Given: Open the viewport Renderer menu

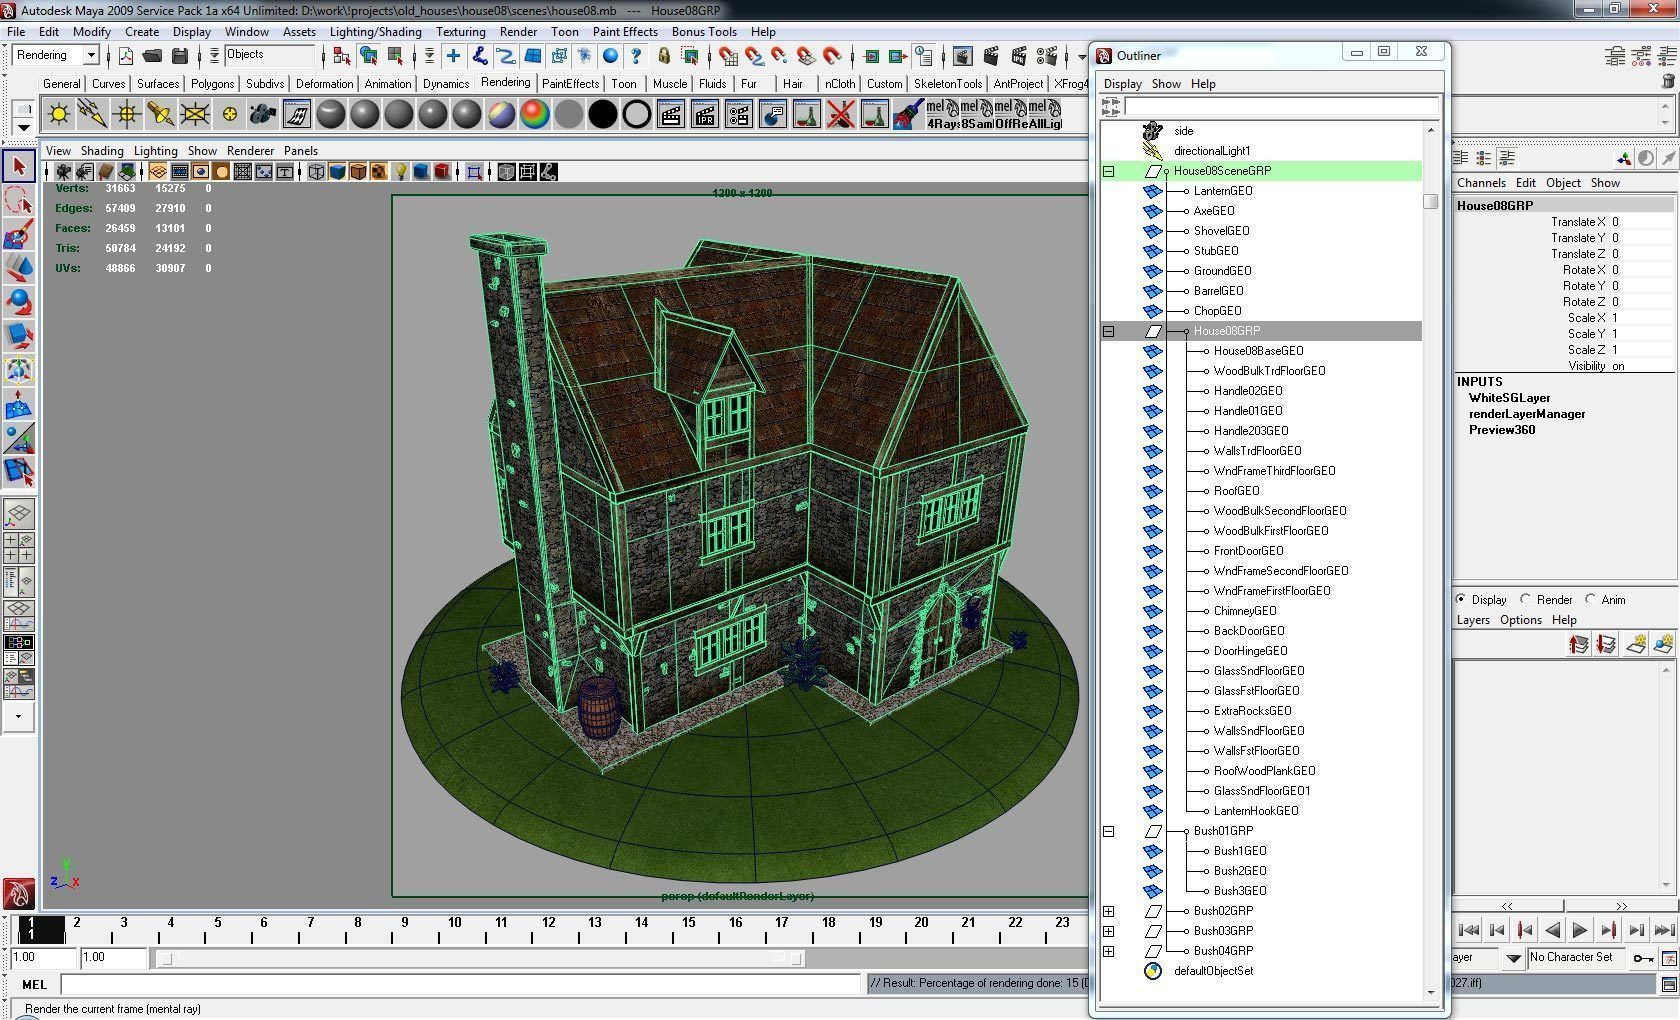Looking at the screenshot, I should pyautogui.click(x=250, y=151).
